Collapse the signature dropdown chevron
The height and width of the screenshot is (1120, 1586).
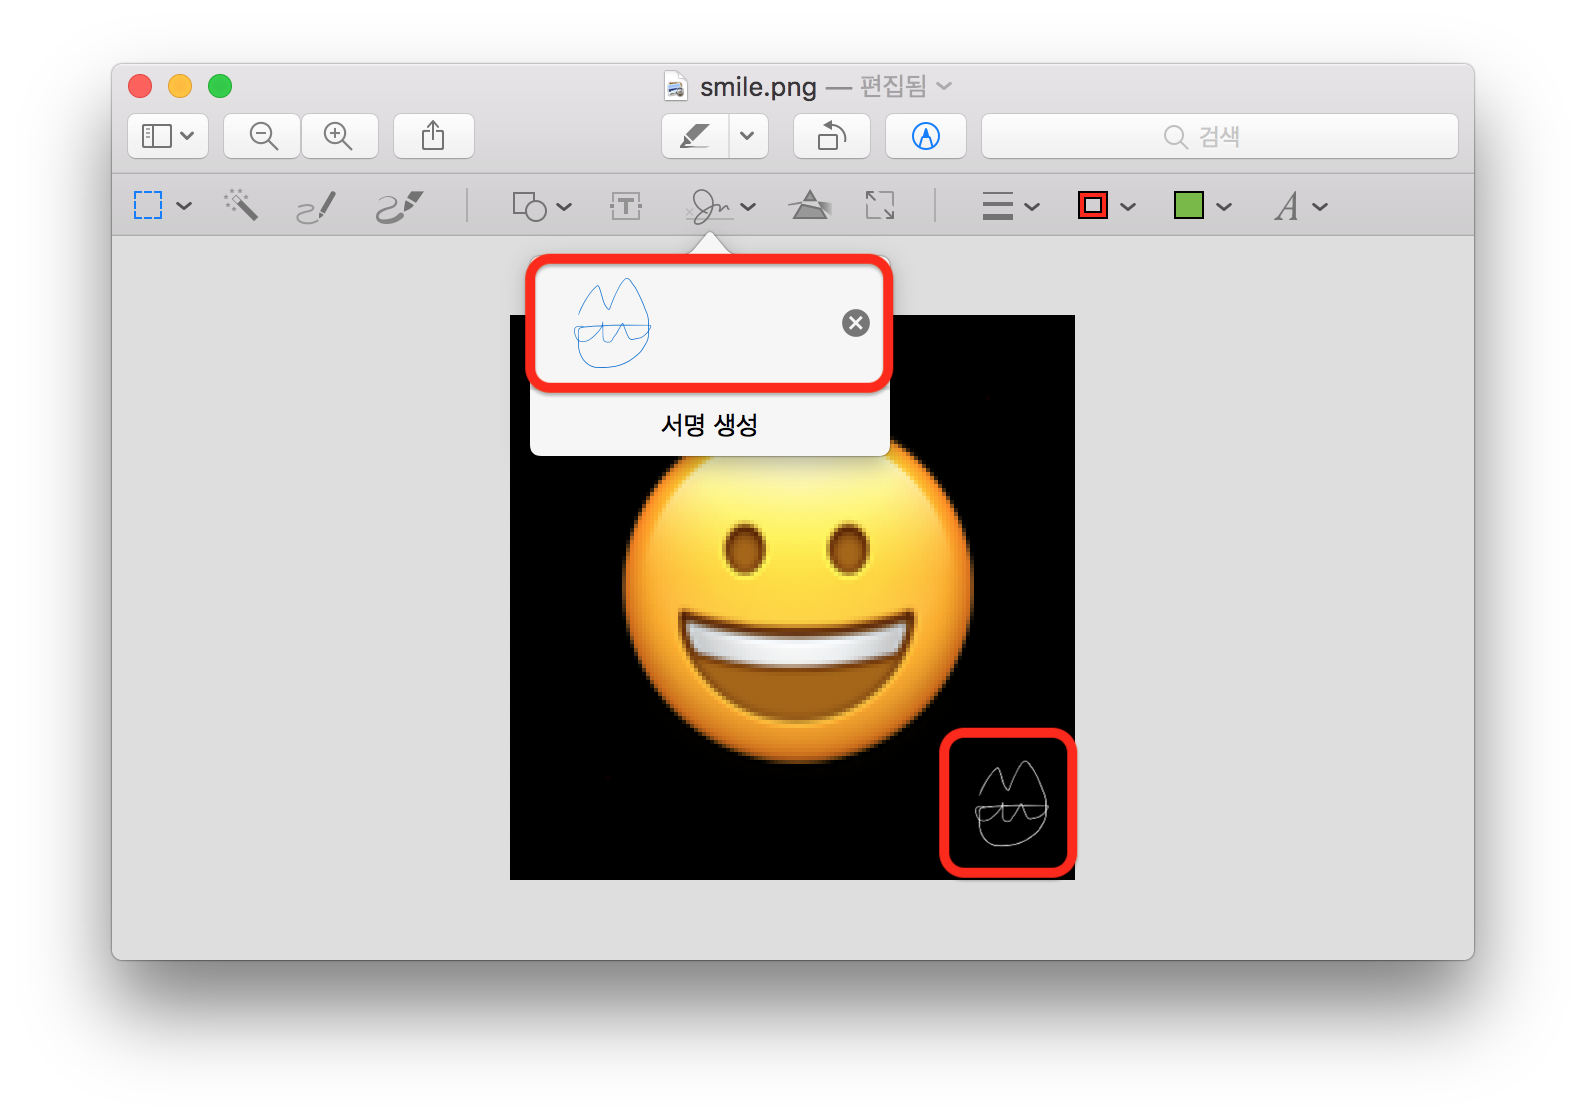tap(748, 207)
